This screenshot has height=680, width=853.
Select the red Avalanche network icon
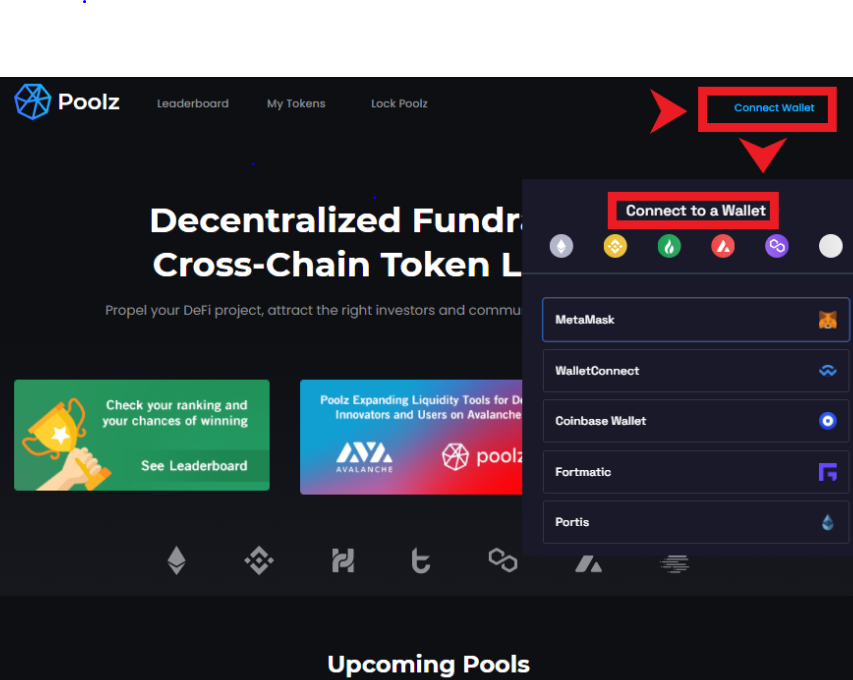723,246
